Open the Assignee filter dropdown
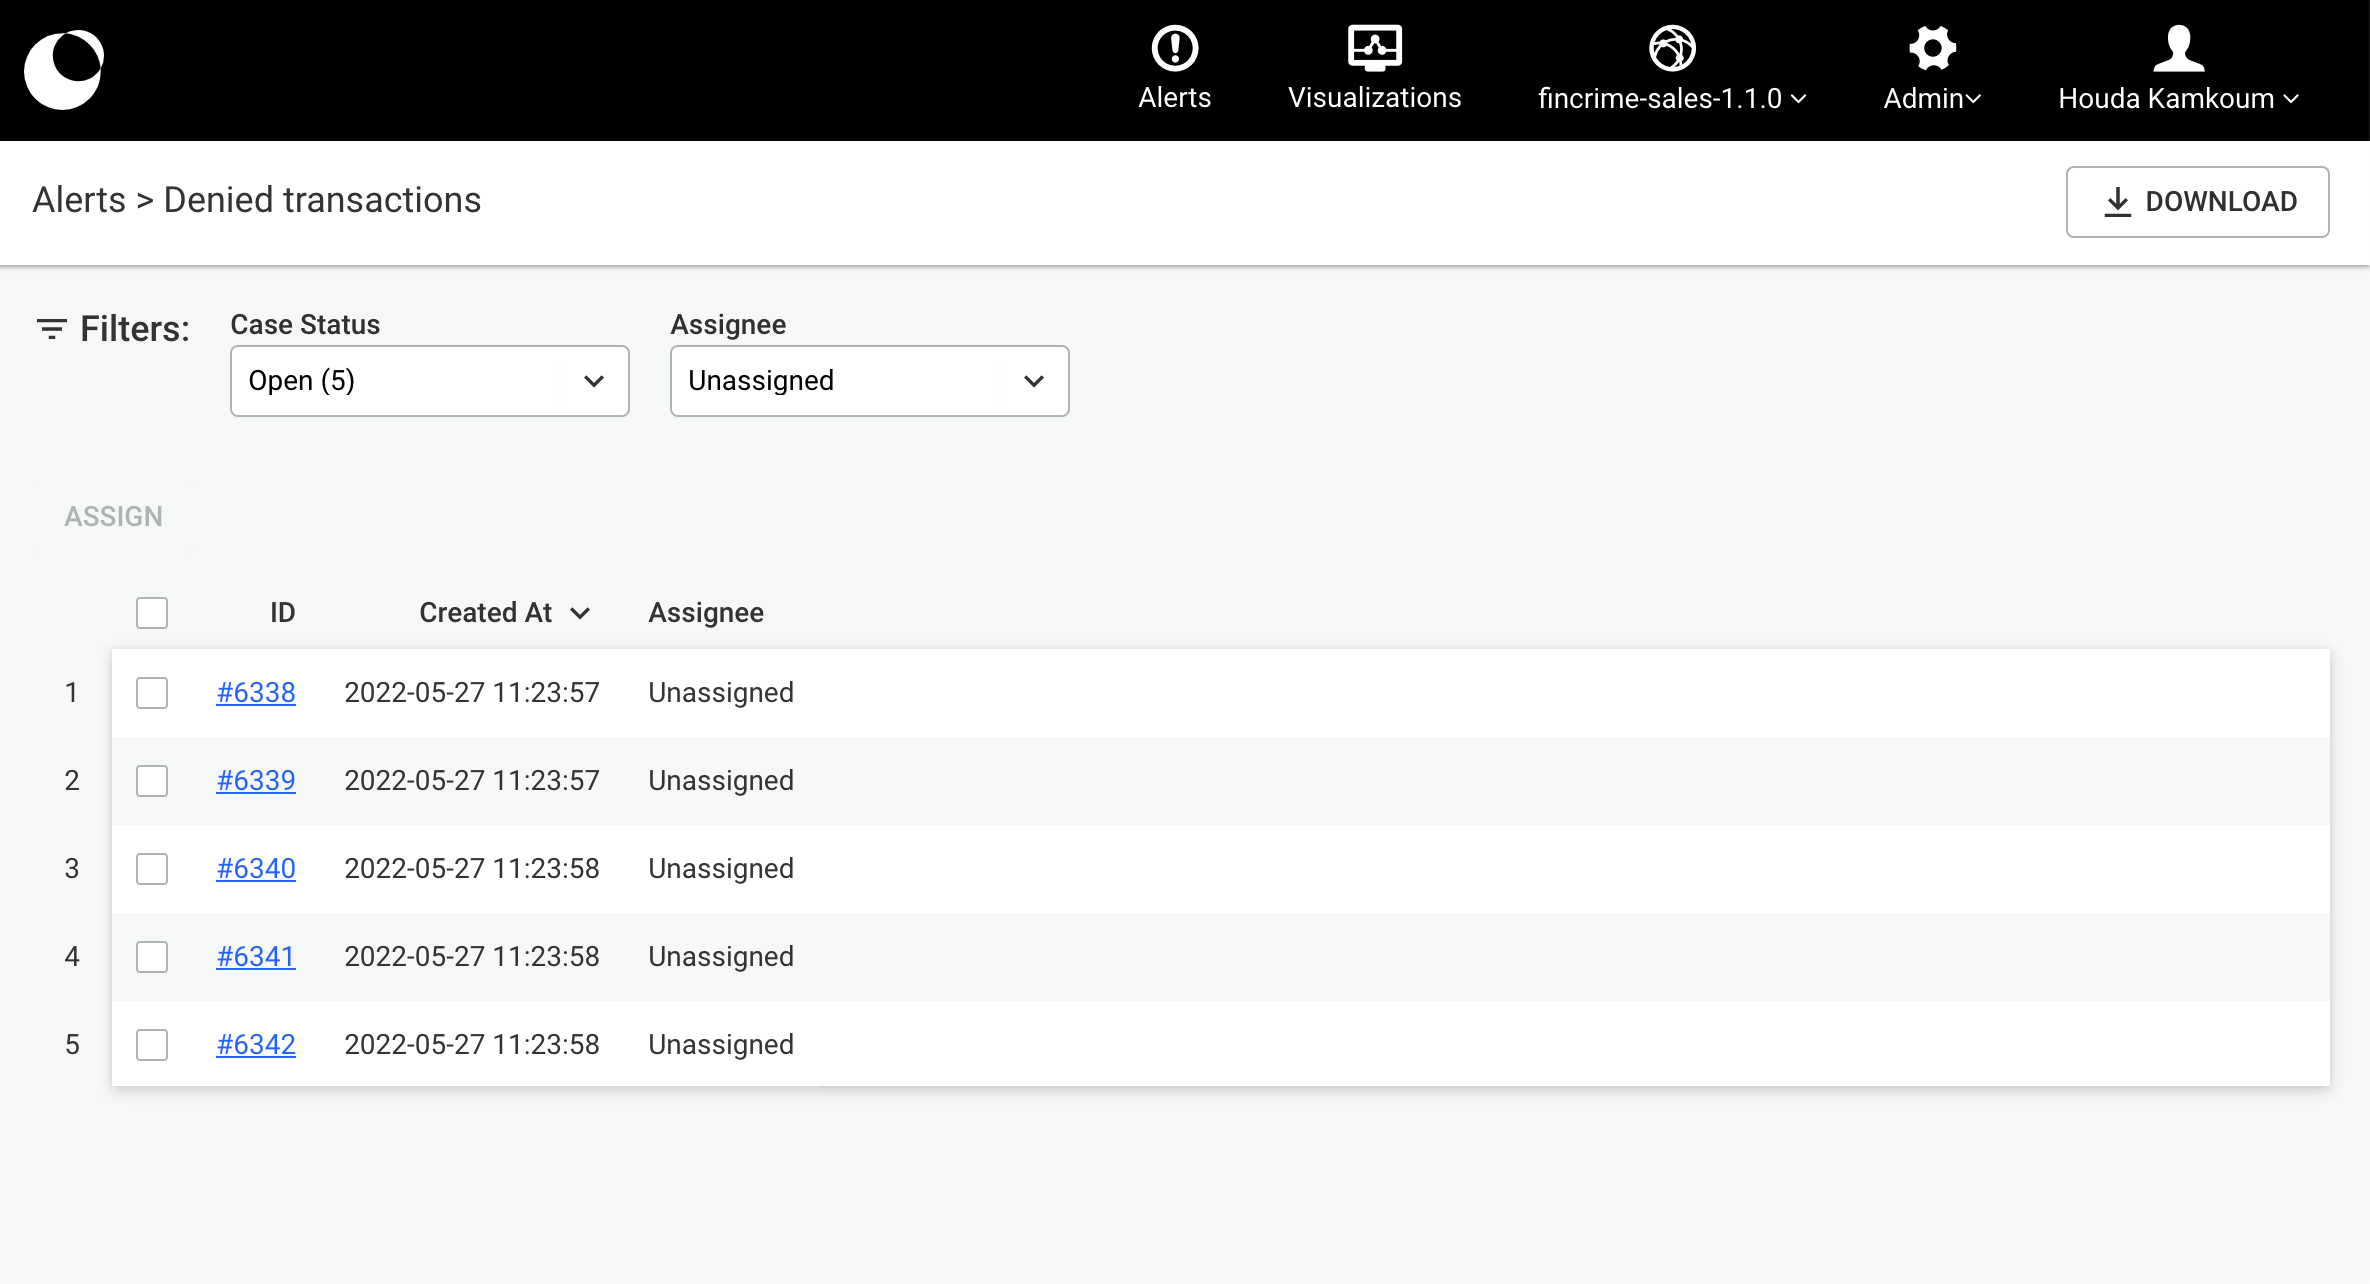 click(869, 381)
